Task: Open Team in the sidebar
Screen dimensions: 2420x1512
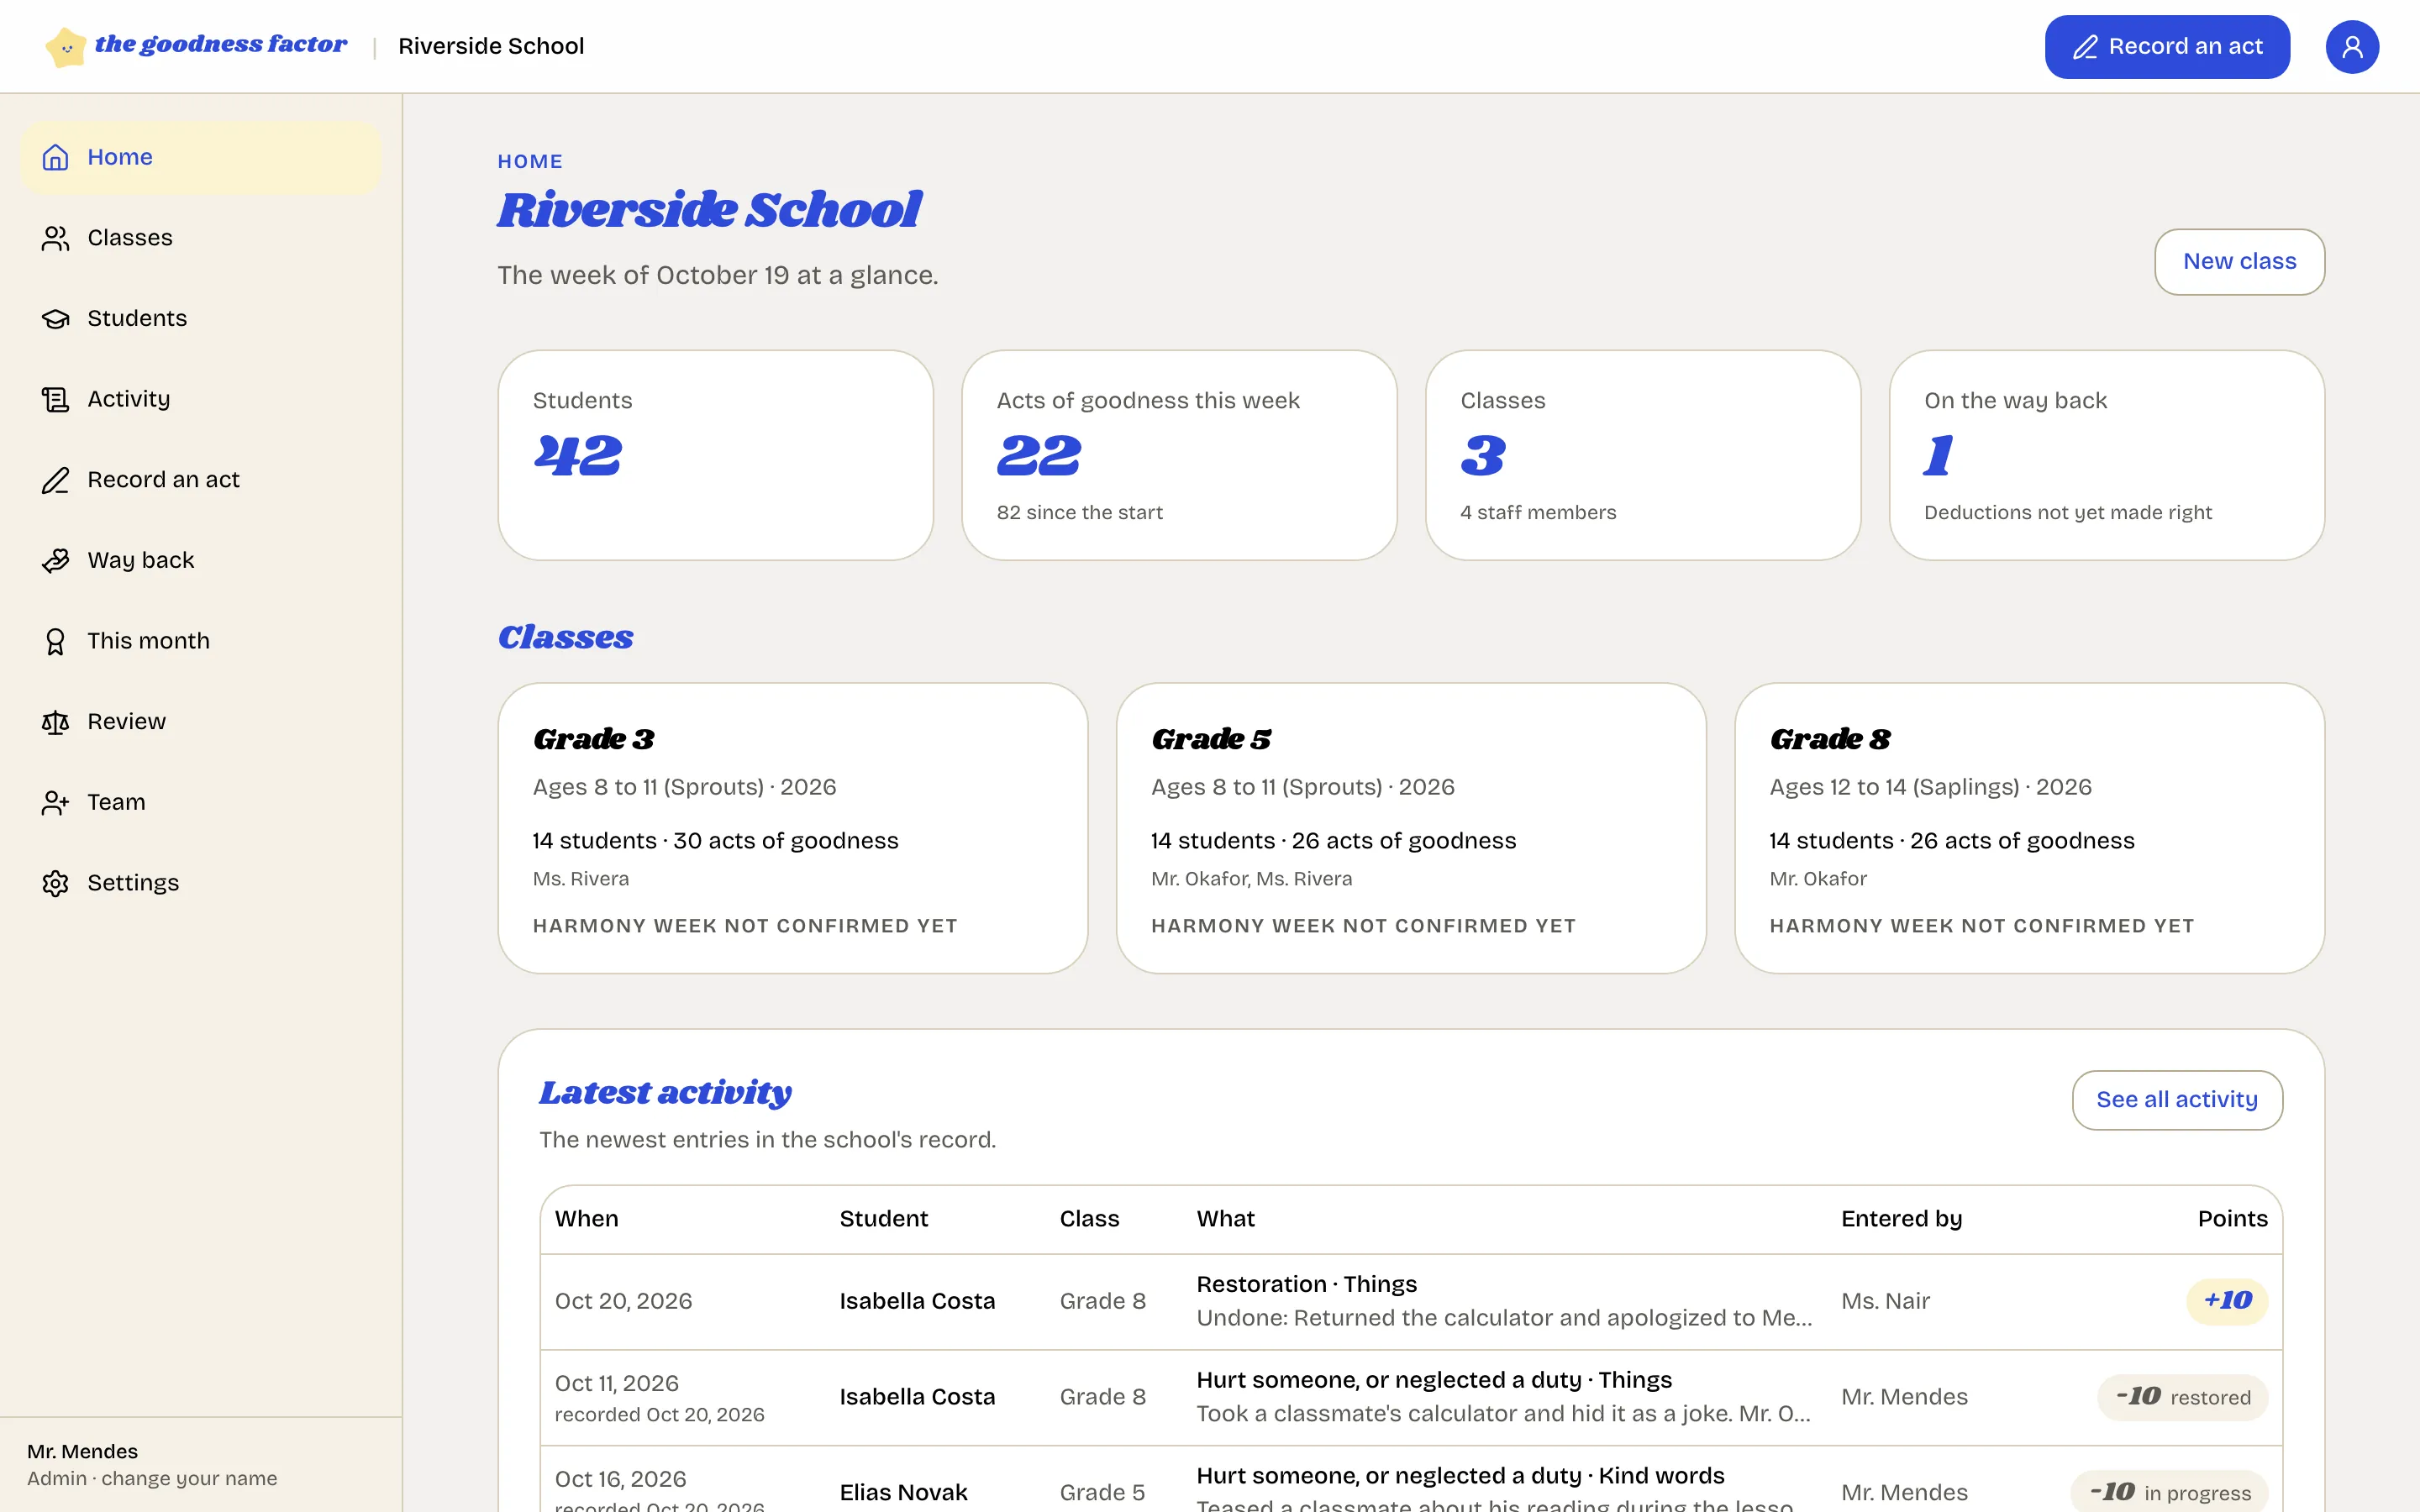Action: 200,803
